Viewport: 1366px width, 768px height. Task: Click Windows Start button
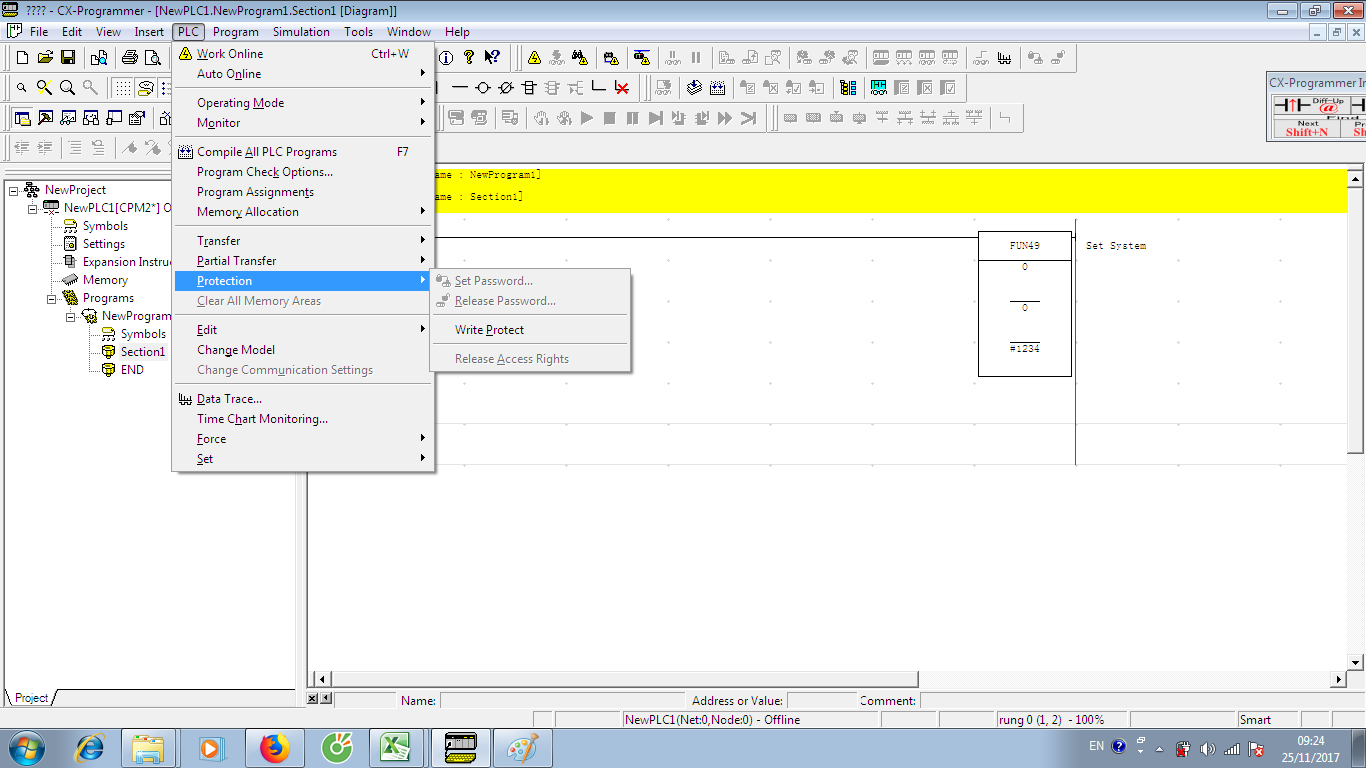coord(25,747)
